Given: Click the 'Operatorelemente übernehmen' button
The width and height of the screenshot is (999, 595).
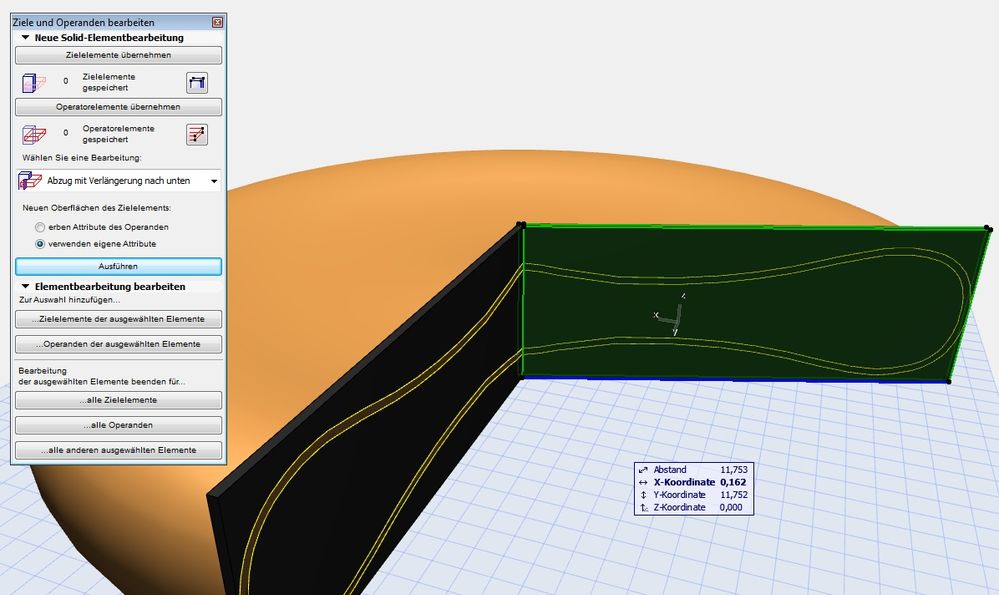Looking at the screenshot, I should pyautogui.click(x=119, y=107).
